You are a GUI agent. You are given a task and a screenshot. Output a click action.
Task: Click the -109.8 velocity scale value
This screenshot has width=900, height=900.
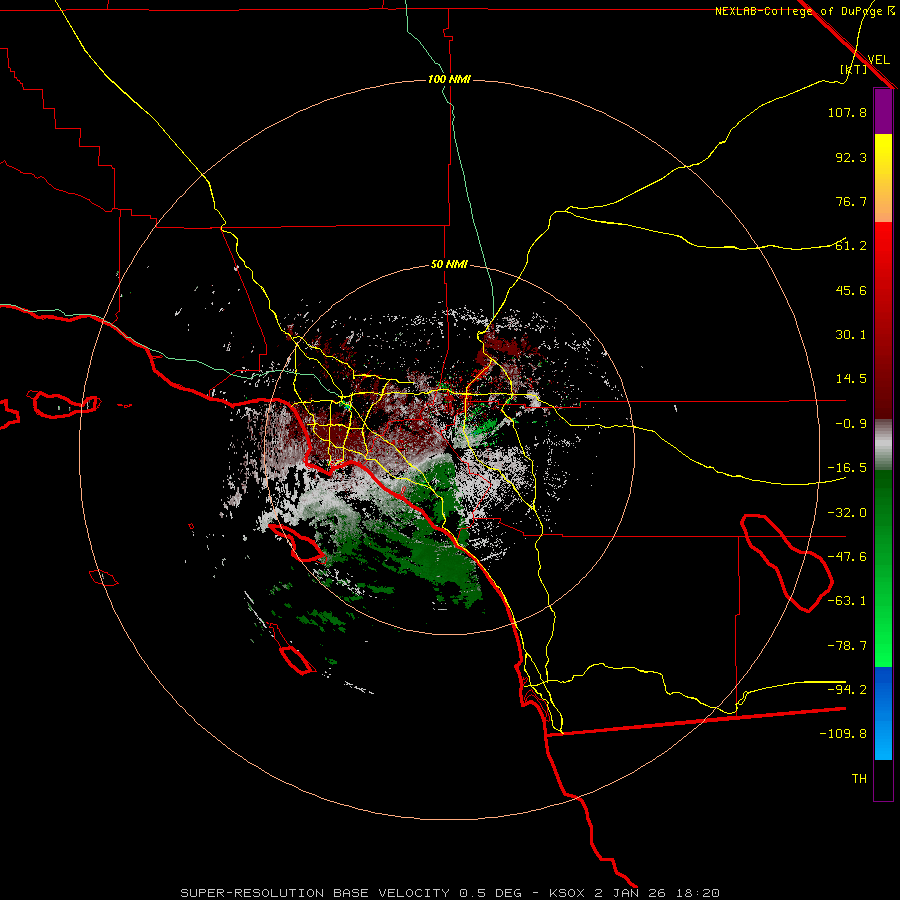843,734
